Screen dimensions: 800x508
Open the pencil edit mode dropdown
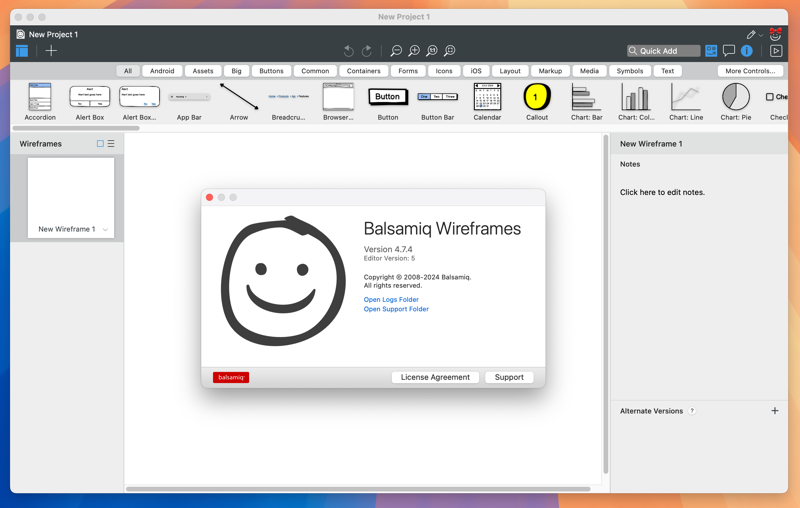(x=755, y=35)
